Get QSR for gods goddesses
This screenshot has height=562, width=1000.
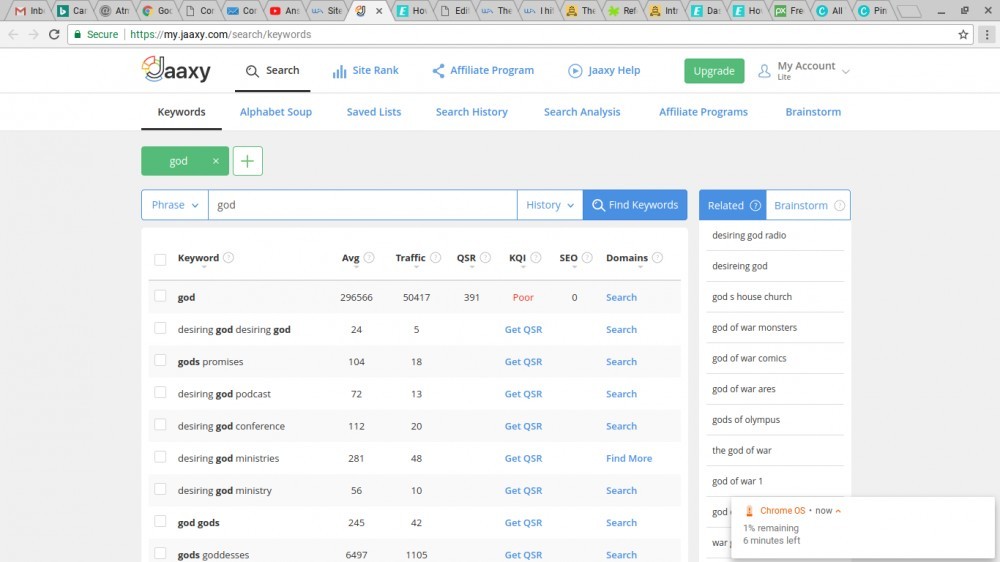click(x=523, y=555)
